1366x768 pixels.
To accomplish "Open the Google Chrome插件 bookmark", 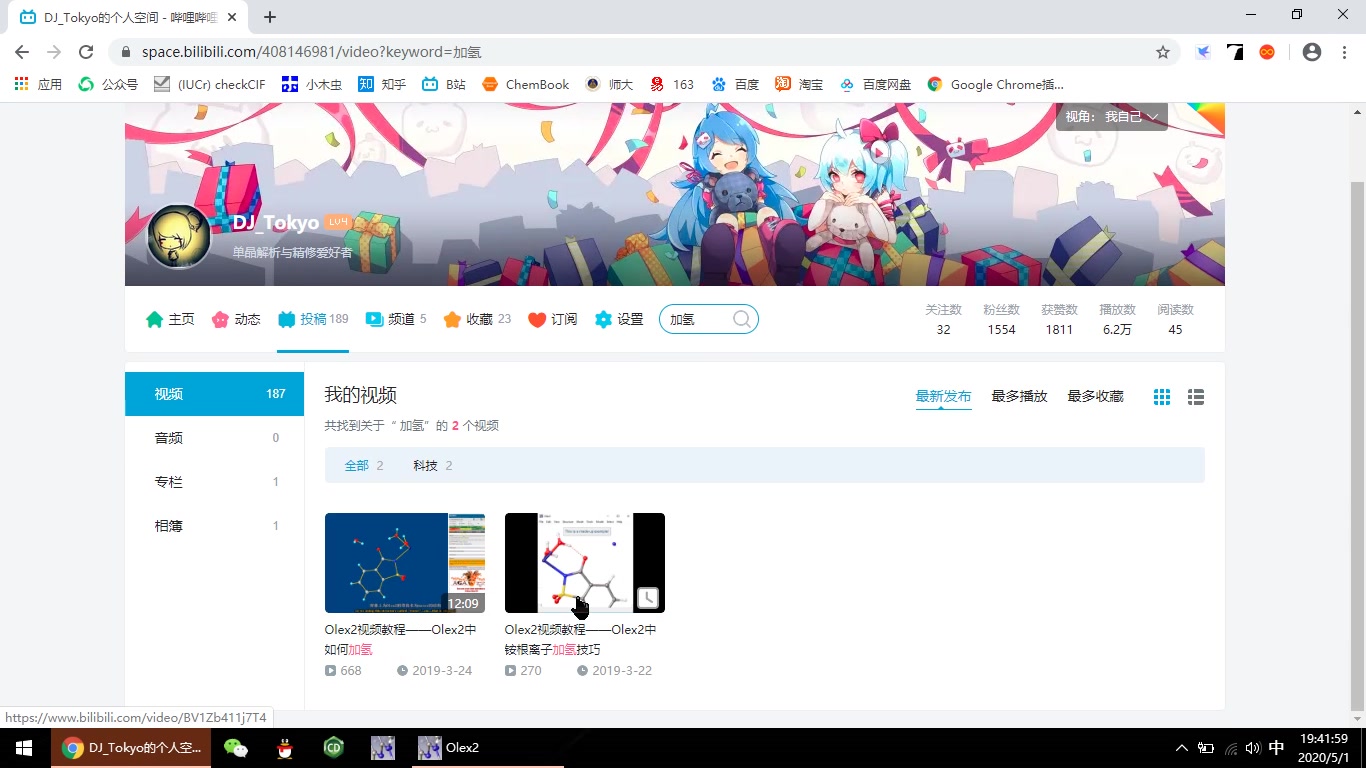I will pos(996,85).
